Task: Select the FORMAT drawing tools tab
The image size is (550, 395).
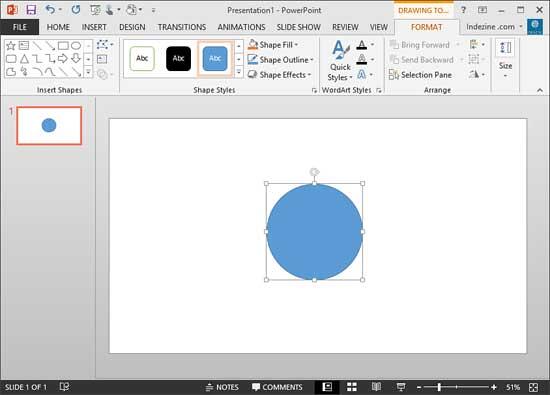Action: (427, 27)
